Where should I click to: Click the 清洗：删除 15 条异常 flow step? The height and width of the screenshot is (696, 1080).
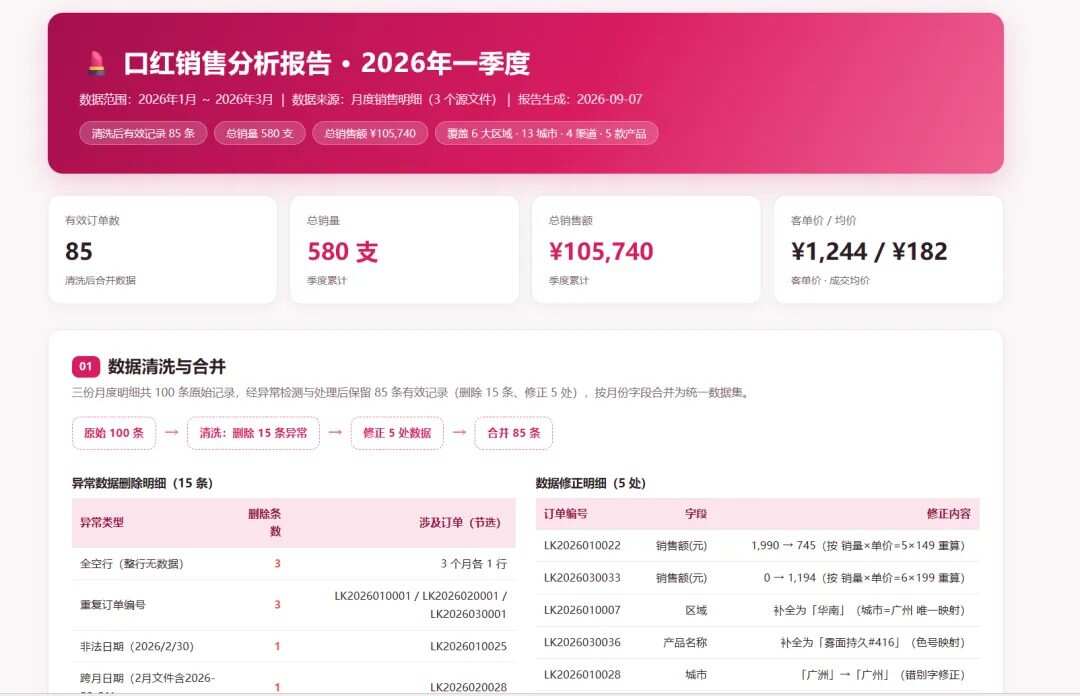253,433
